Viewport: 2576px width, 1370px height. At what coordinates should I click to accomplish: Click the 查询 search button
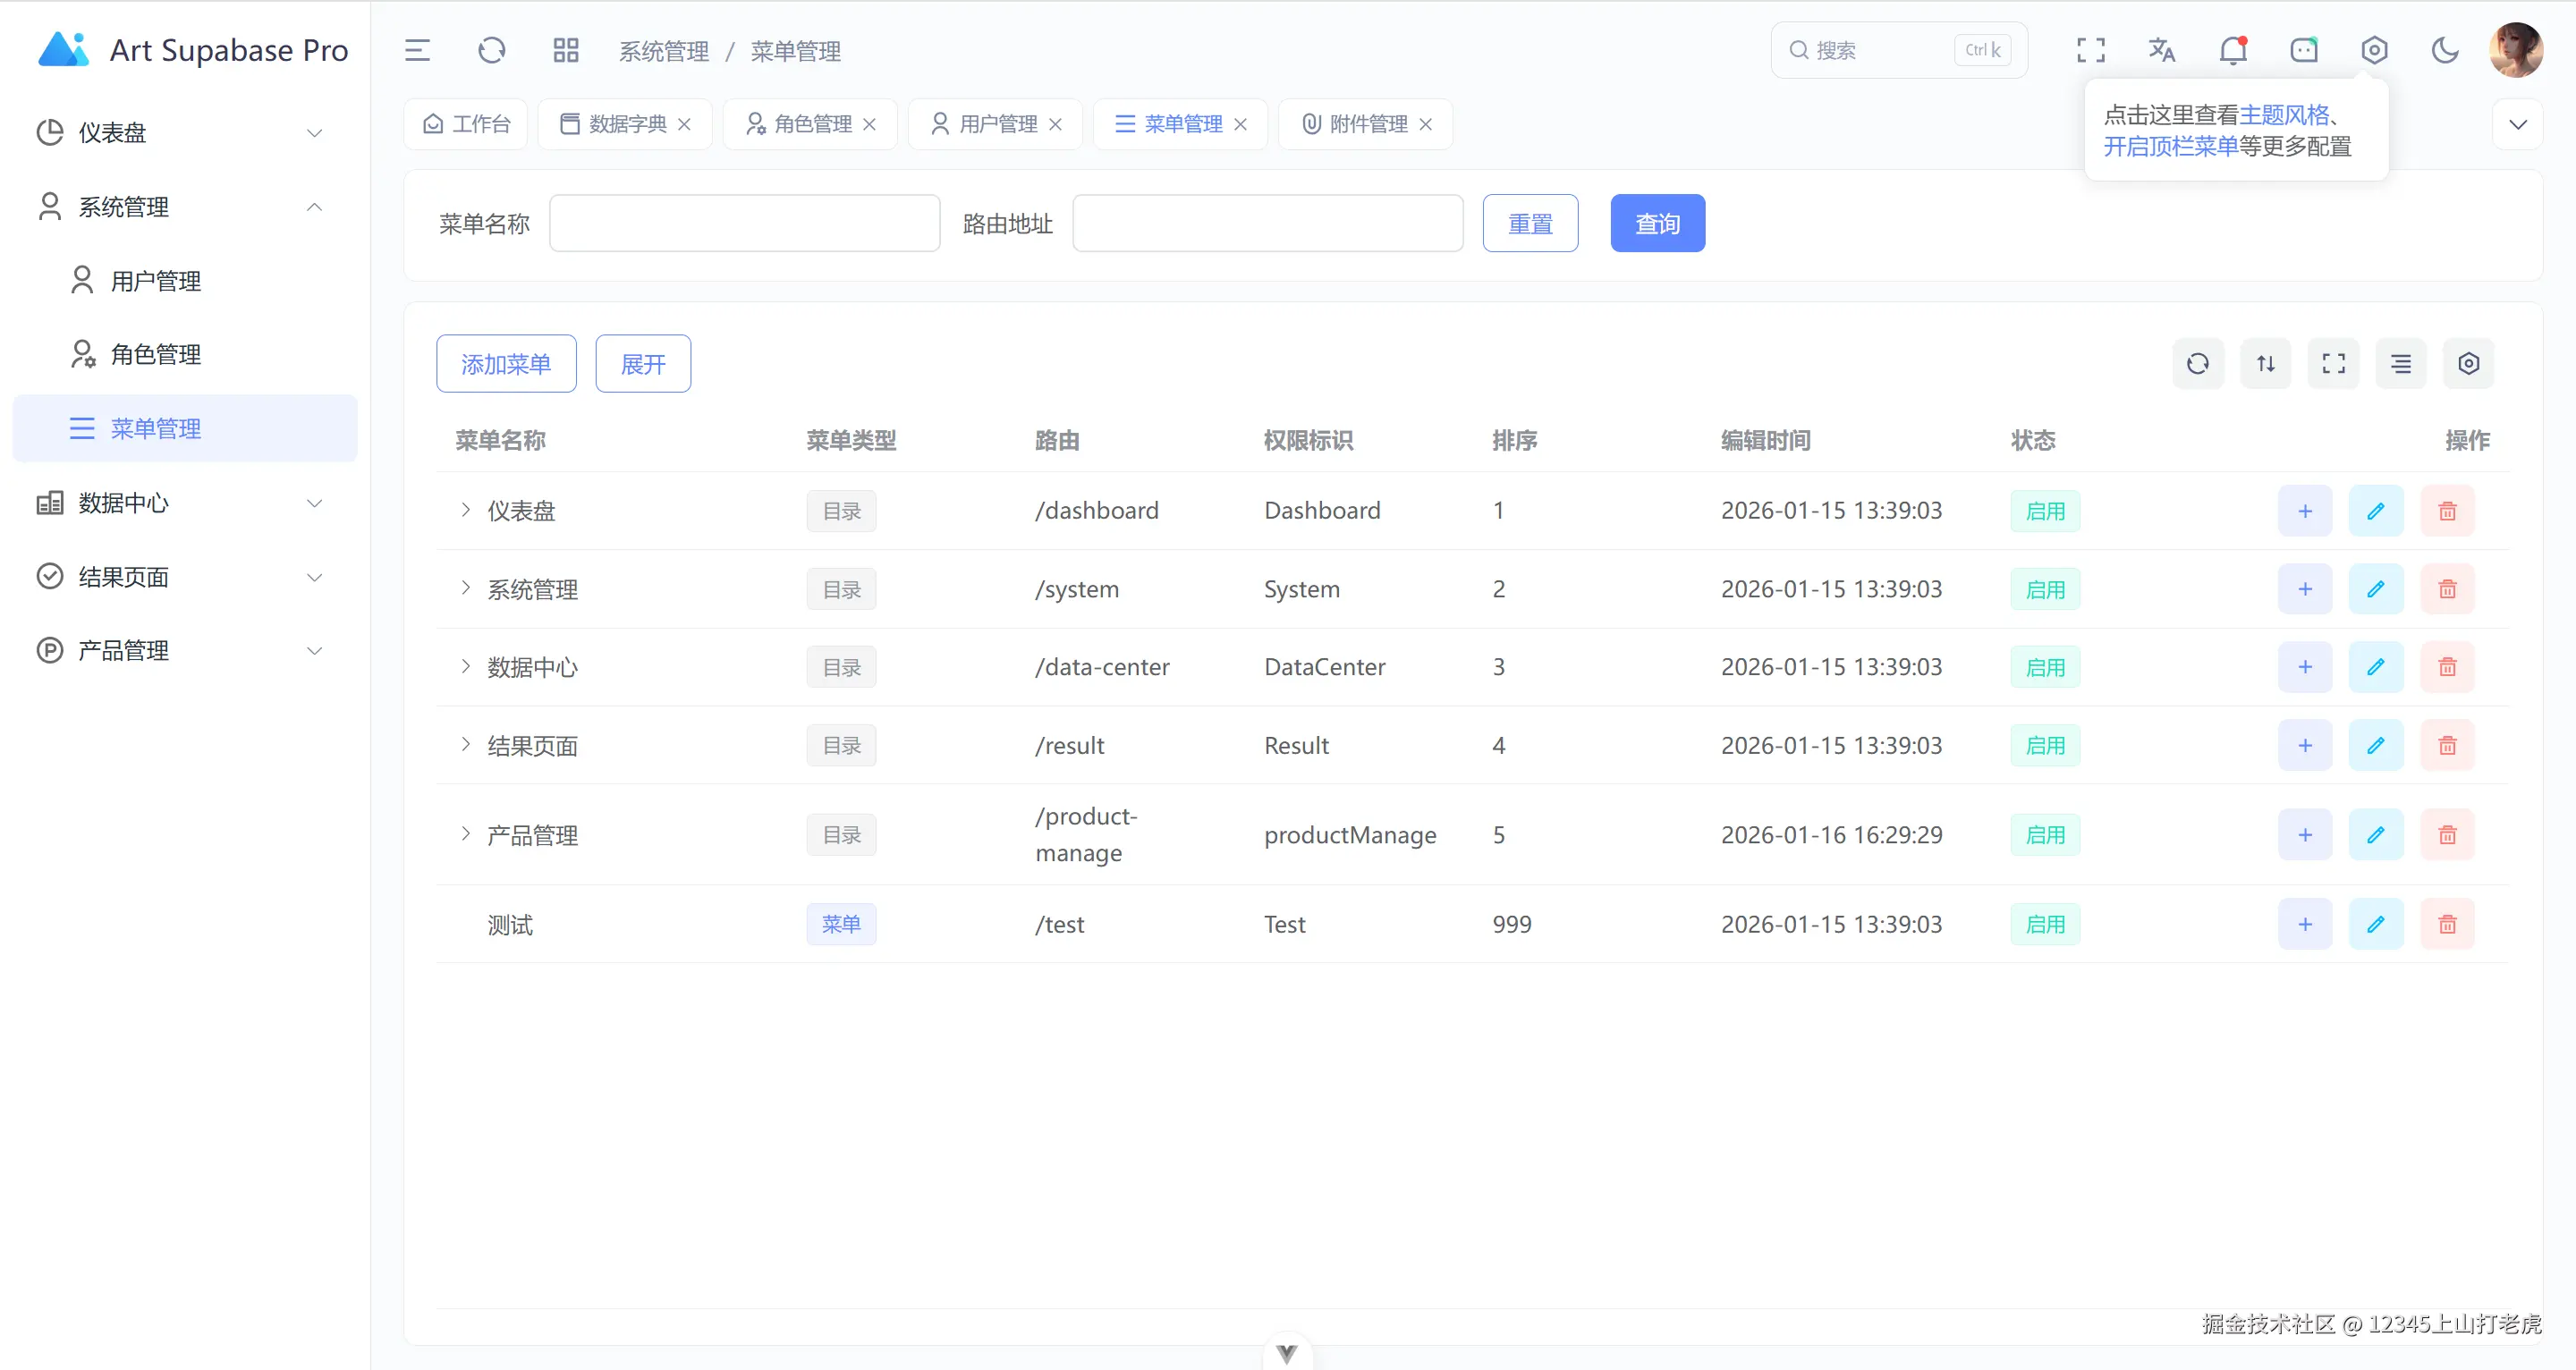pos(1657,222)
